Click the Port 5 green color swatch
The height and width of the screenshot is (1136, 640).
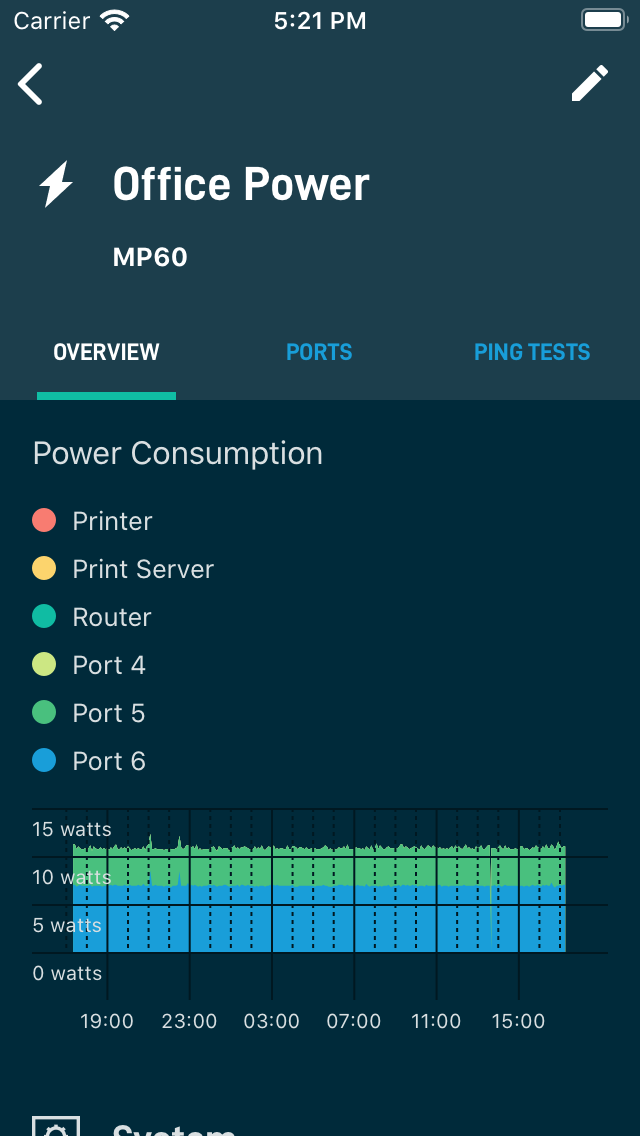43,711
